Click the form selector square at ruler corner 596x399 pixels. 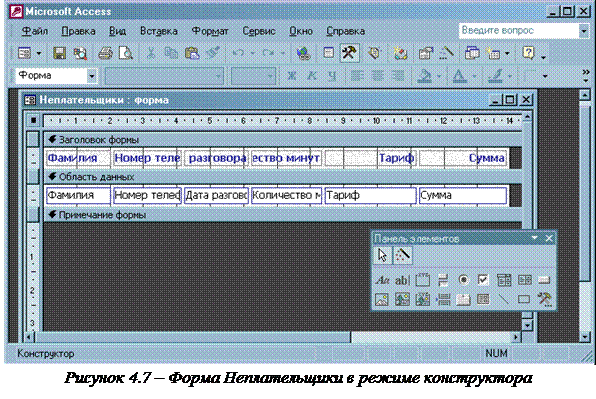pyautogui.click(x=33, y=120)
